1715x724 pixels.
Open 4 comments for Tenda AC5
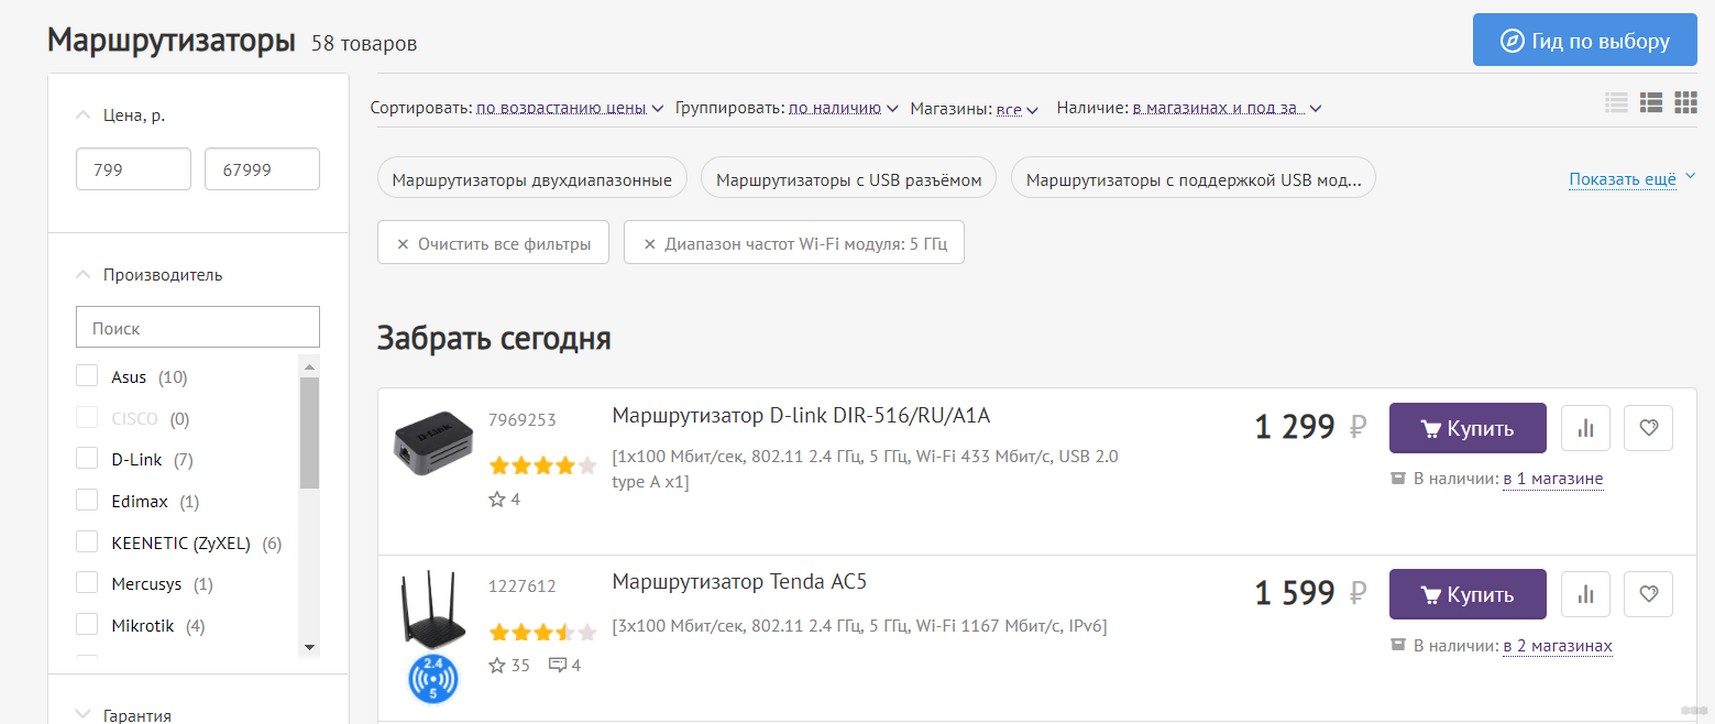565,665
